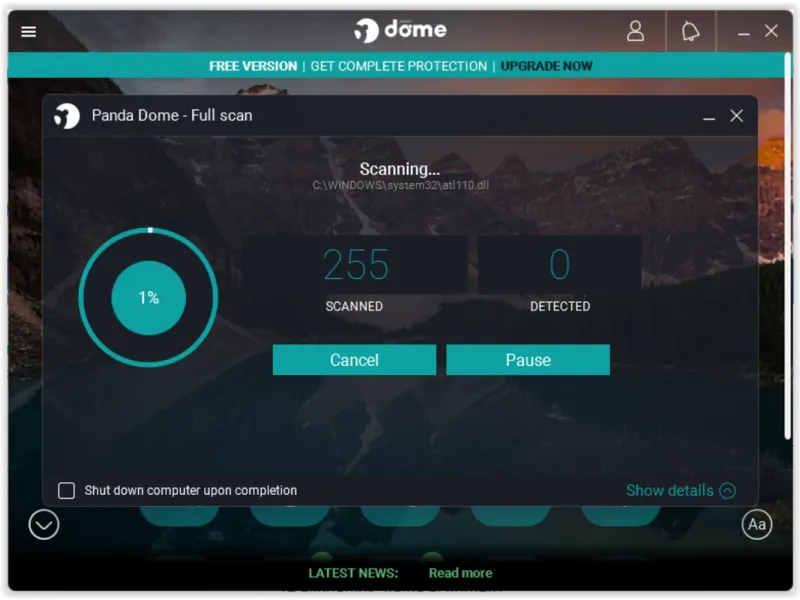Click the SCANNED label
The height and width of the screenshot is (600, 800).
354,306
